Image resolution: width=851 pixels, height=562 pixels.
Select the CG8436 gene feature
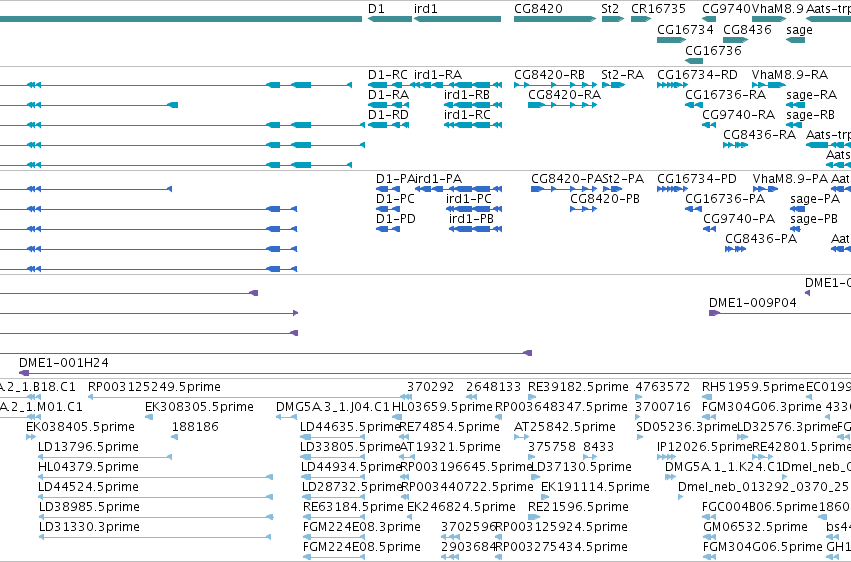(x=736, y=40)
